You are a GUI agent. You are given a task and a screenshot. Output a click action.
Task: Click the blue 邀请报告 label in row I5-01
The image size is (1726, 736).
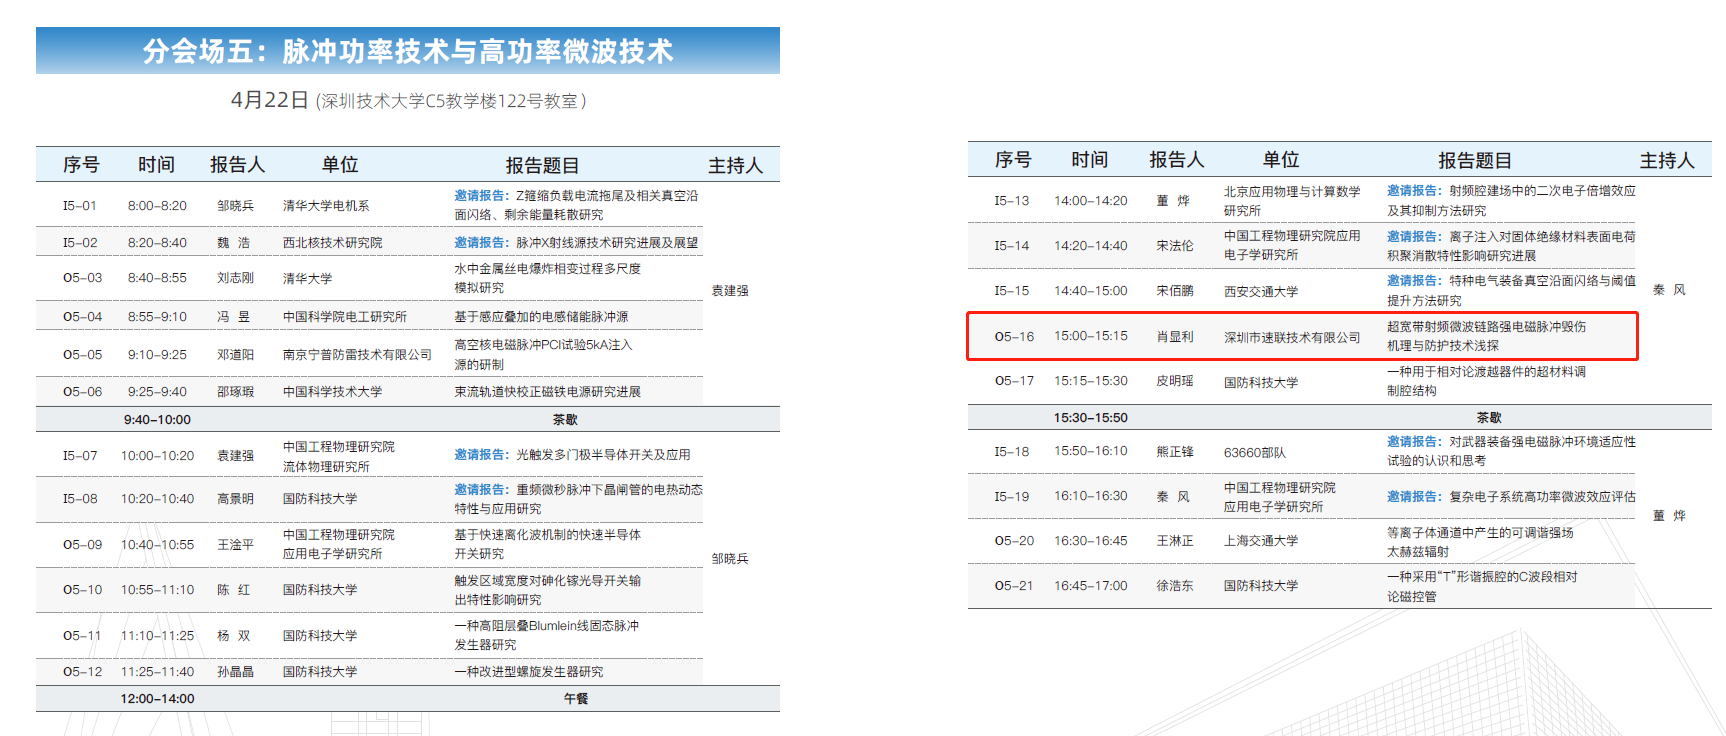pyautogui.click(x=480, y=196)
